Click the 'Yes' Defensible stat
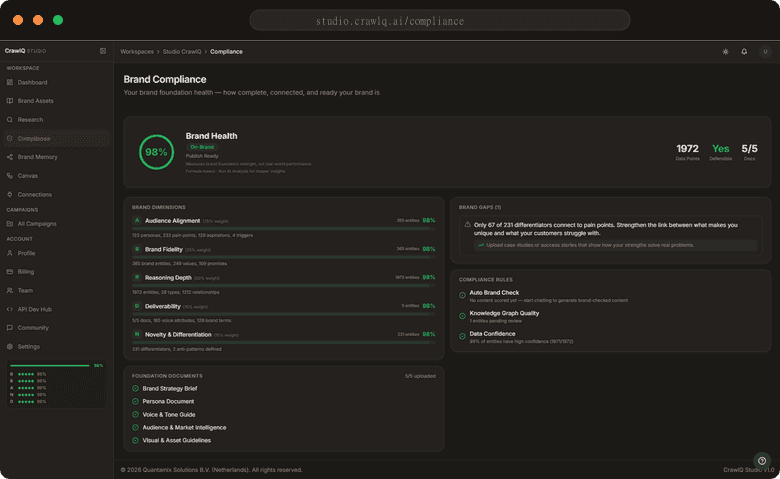The width and height of the screenshot is (780, 479). pyautogui.click(x=720, y=151)
